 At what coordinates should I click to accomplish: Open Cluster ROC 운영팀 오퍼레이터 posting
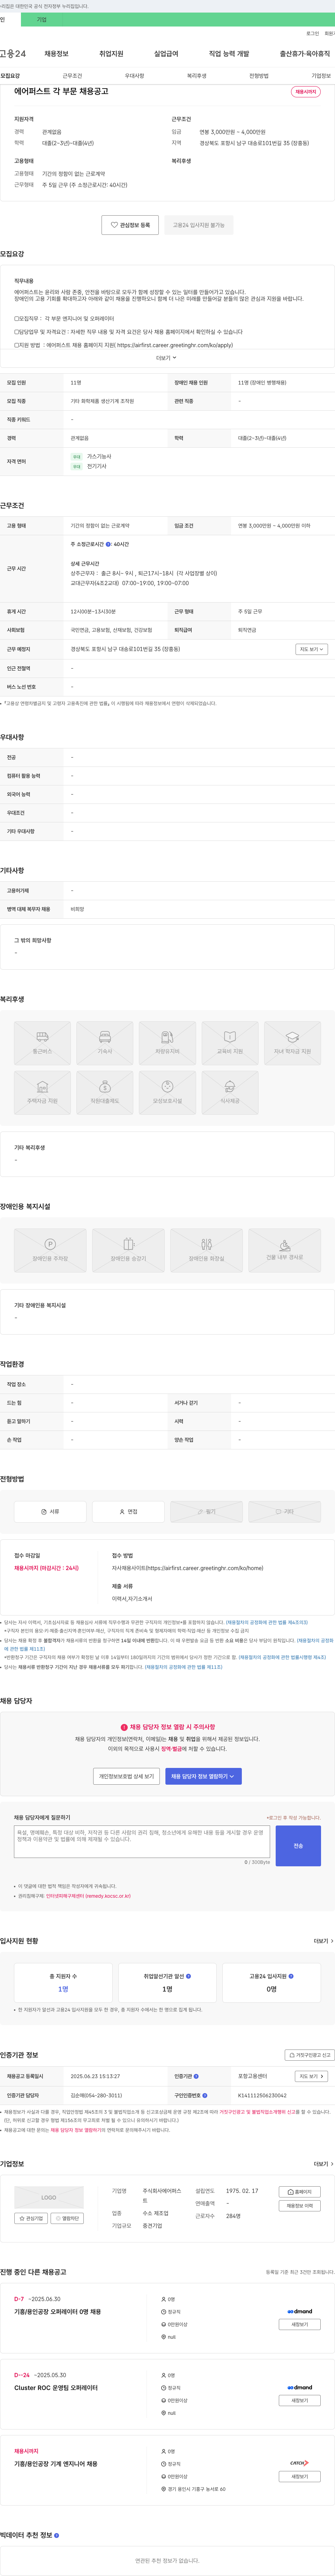(x=56, y=2388)
